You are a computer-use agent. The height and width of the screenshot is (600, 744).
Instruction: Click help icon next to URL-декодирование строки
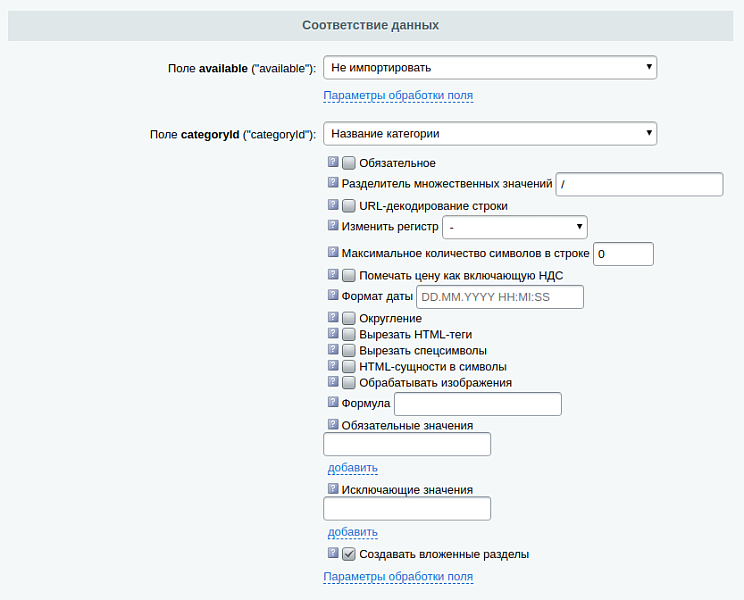tap(333, 205)
